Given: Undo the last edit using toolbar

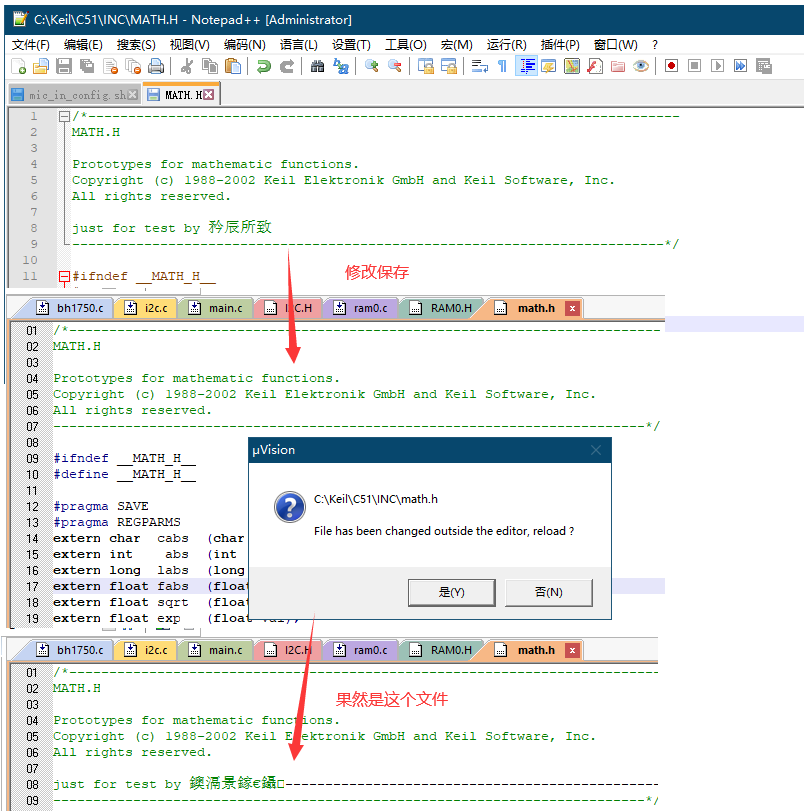Looking at the screenshot, I should pyautogui.click(x=264, y=66).
